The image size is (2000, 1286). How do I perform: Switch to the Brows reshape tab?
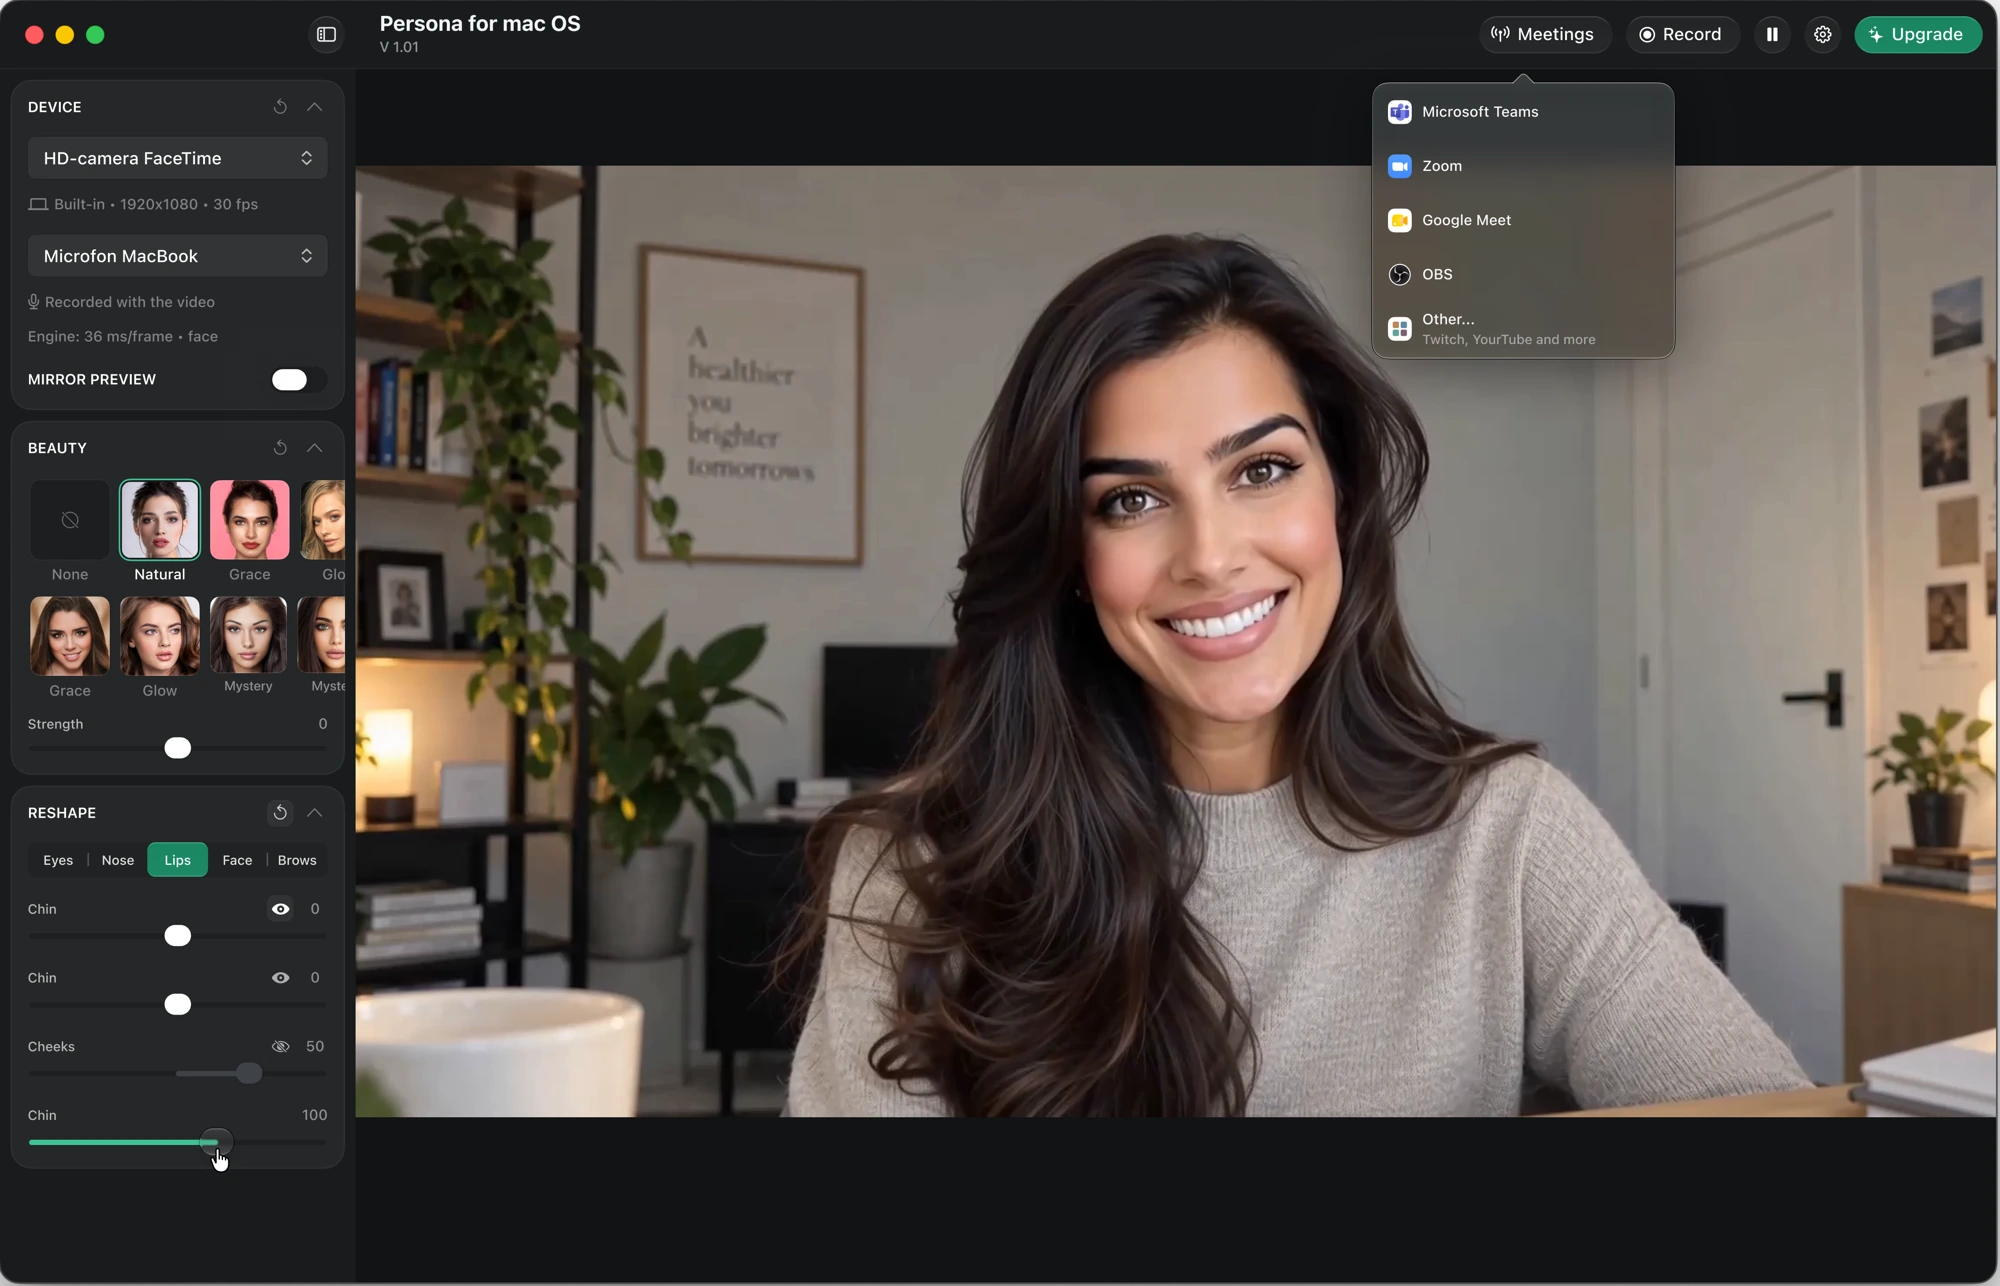297,860
